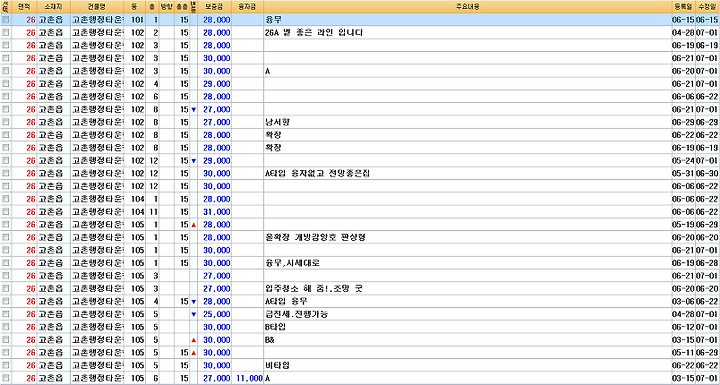Select the note 남서향
720x385 pixels.
[277, 122]
